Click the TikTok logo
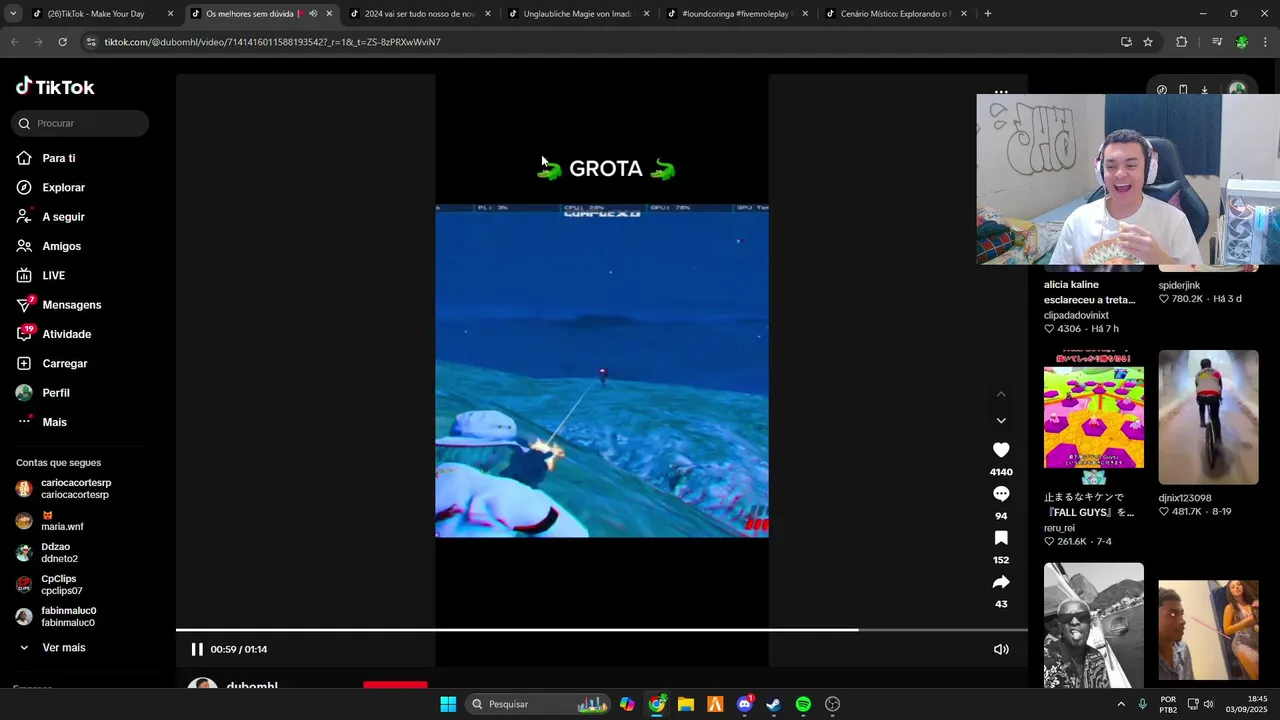Screen dimensions: 1280x720 (55, 87)
